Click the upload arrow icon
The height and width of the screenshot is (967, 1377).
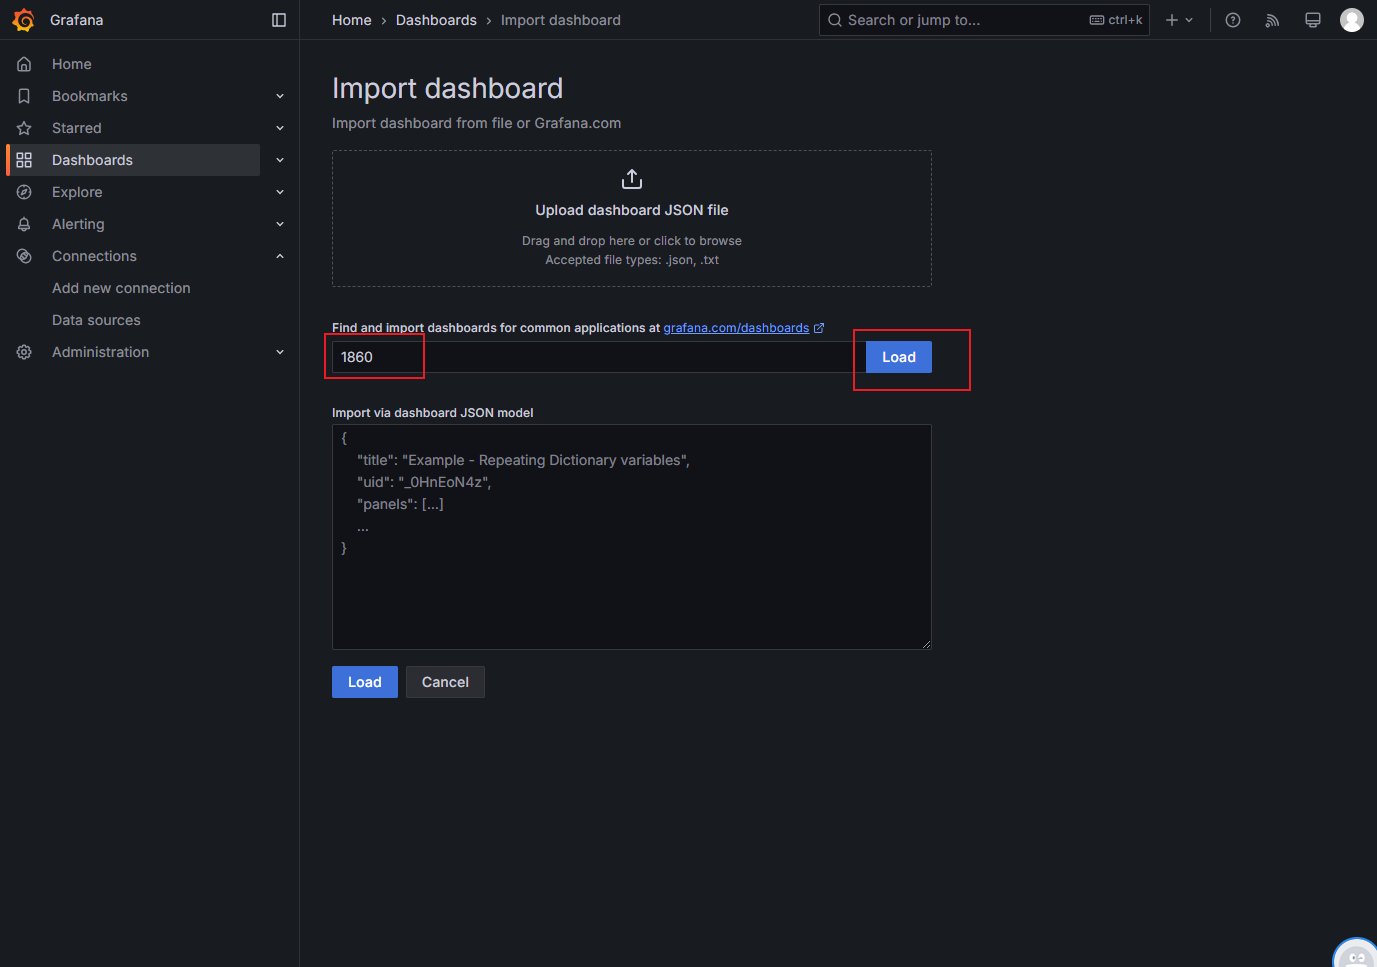coord(632,179)
